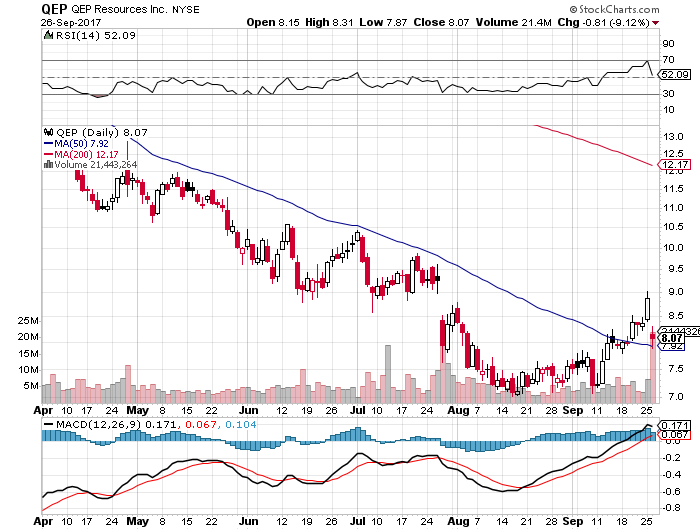The height and width of the screenshot is (530, 700).
Task: Click the candlestick icon beside QEP (Daily)
Action: [x=46, y=130]
